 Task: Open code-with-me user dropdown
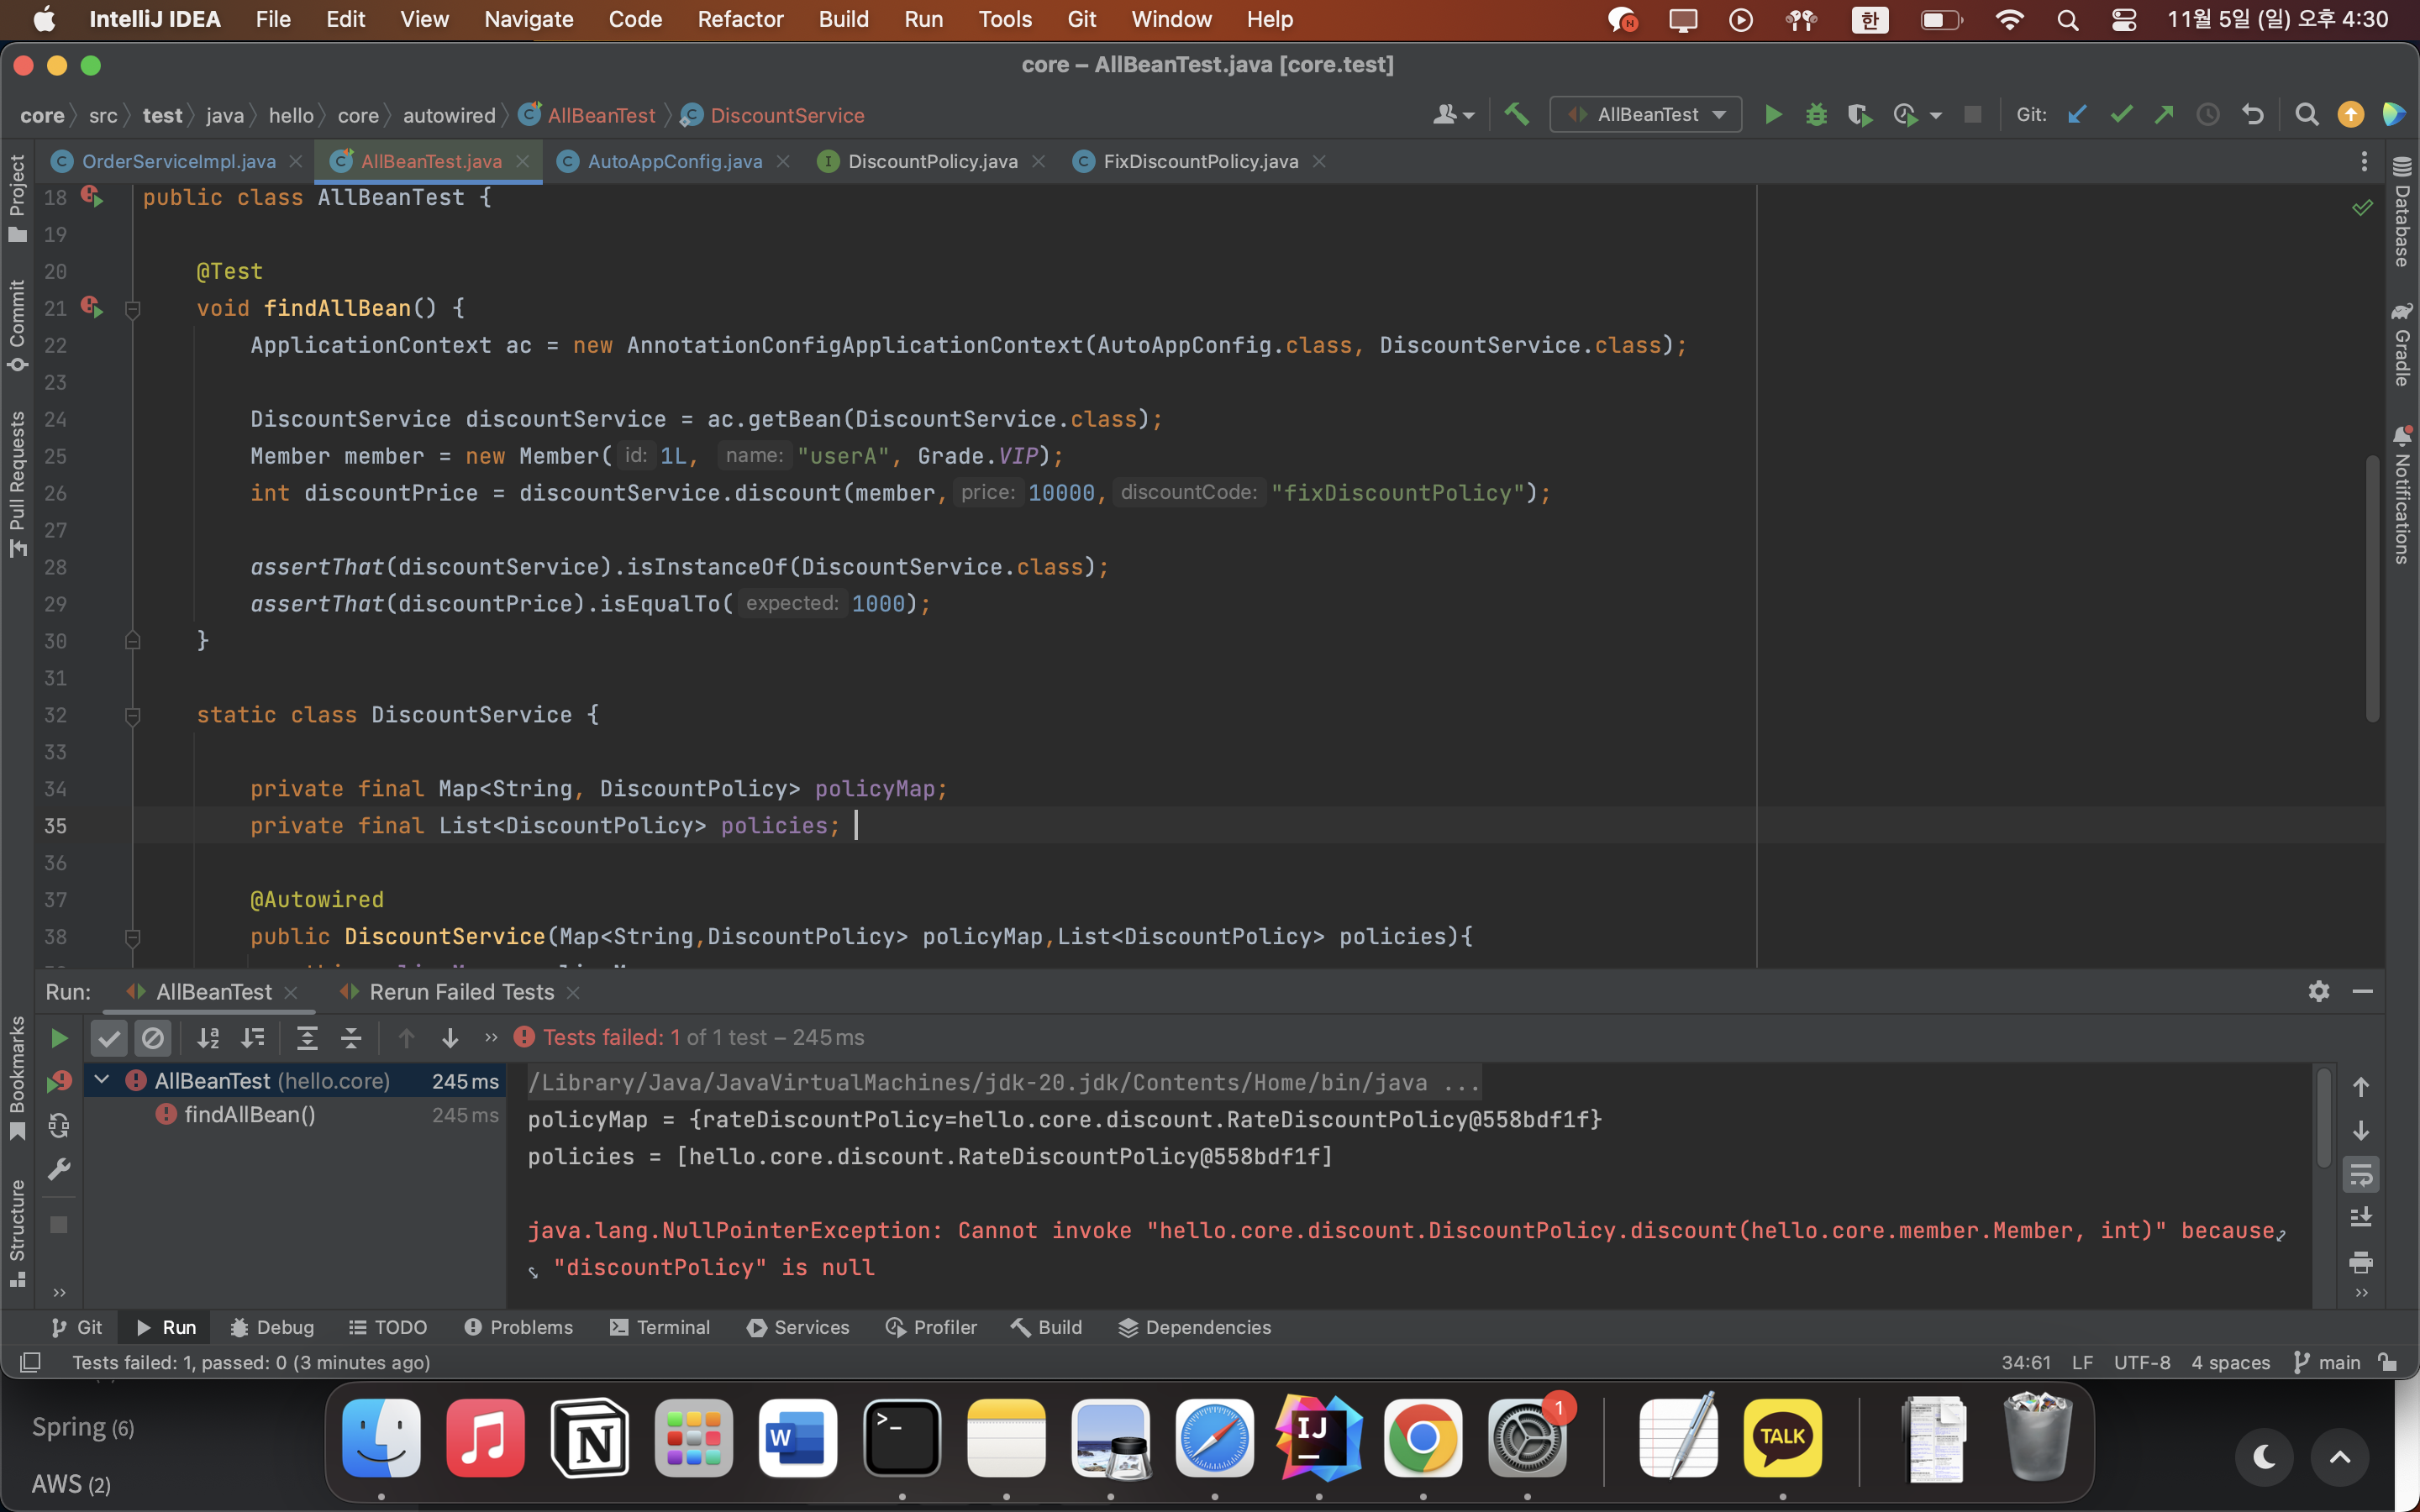(1454, 115)
